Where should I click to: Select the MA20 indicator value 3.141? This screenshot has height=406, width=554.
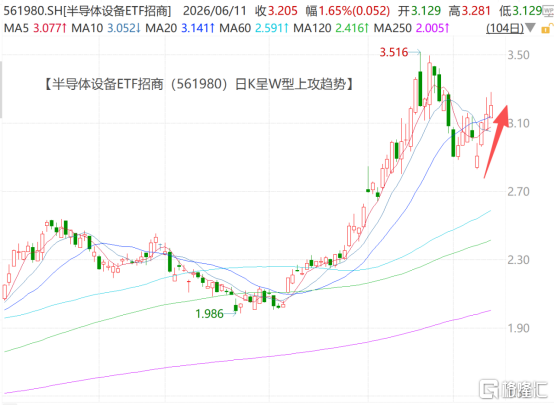click(x=198, y=28)
